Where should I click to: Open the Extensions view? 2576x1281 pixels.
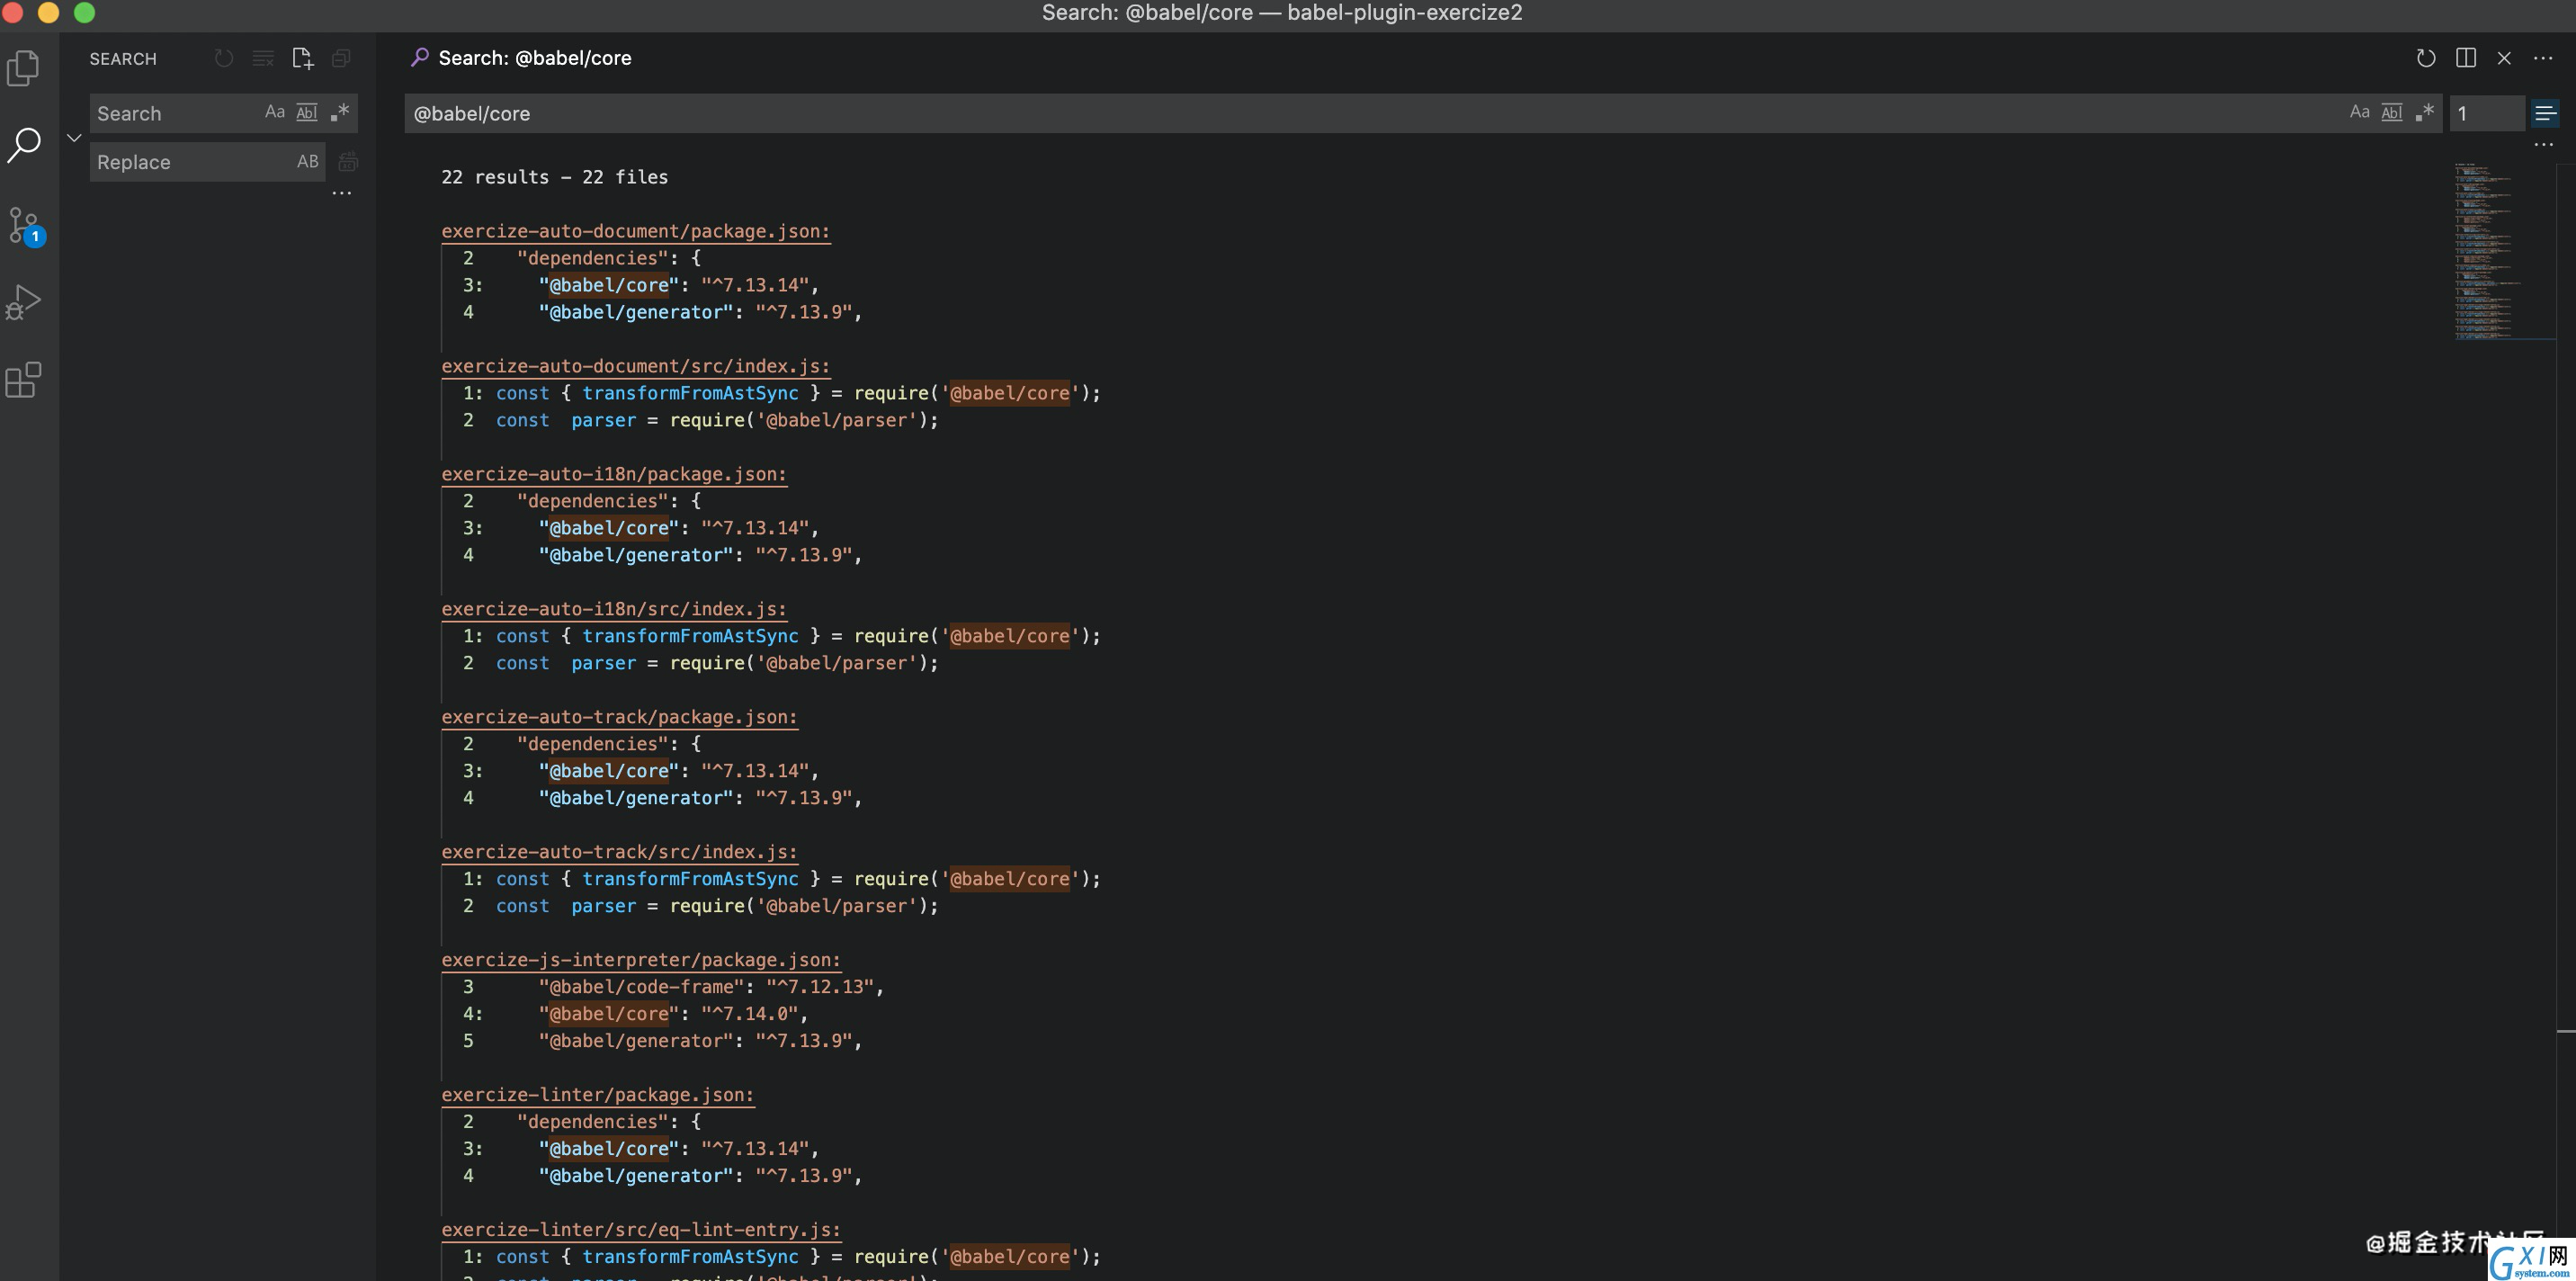pos(23,380)
